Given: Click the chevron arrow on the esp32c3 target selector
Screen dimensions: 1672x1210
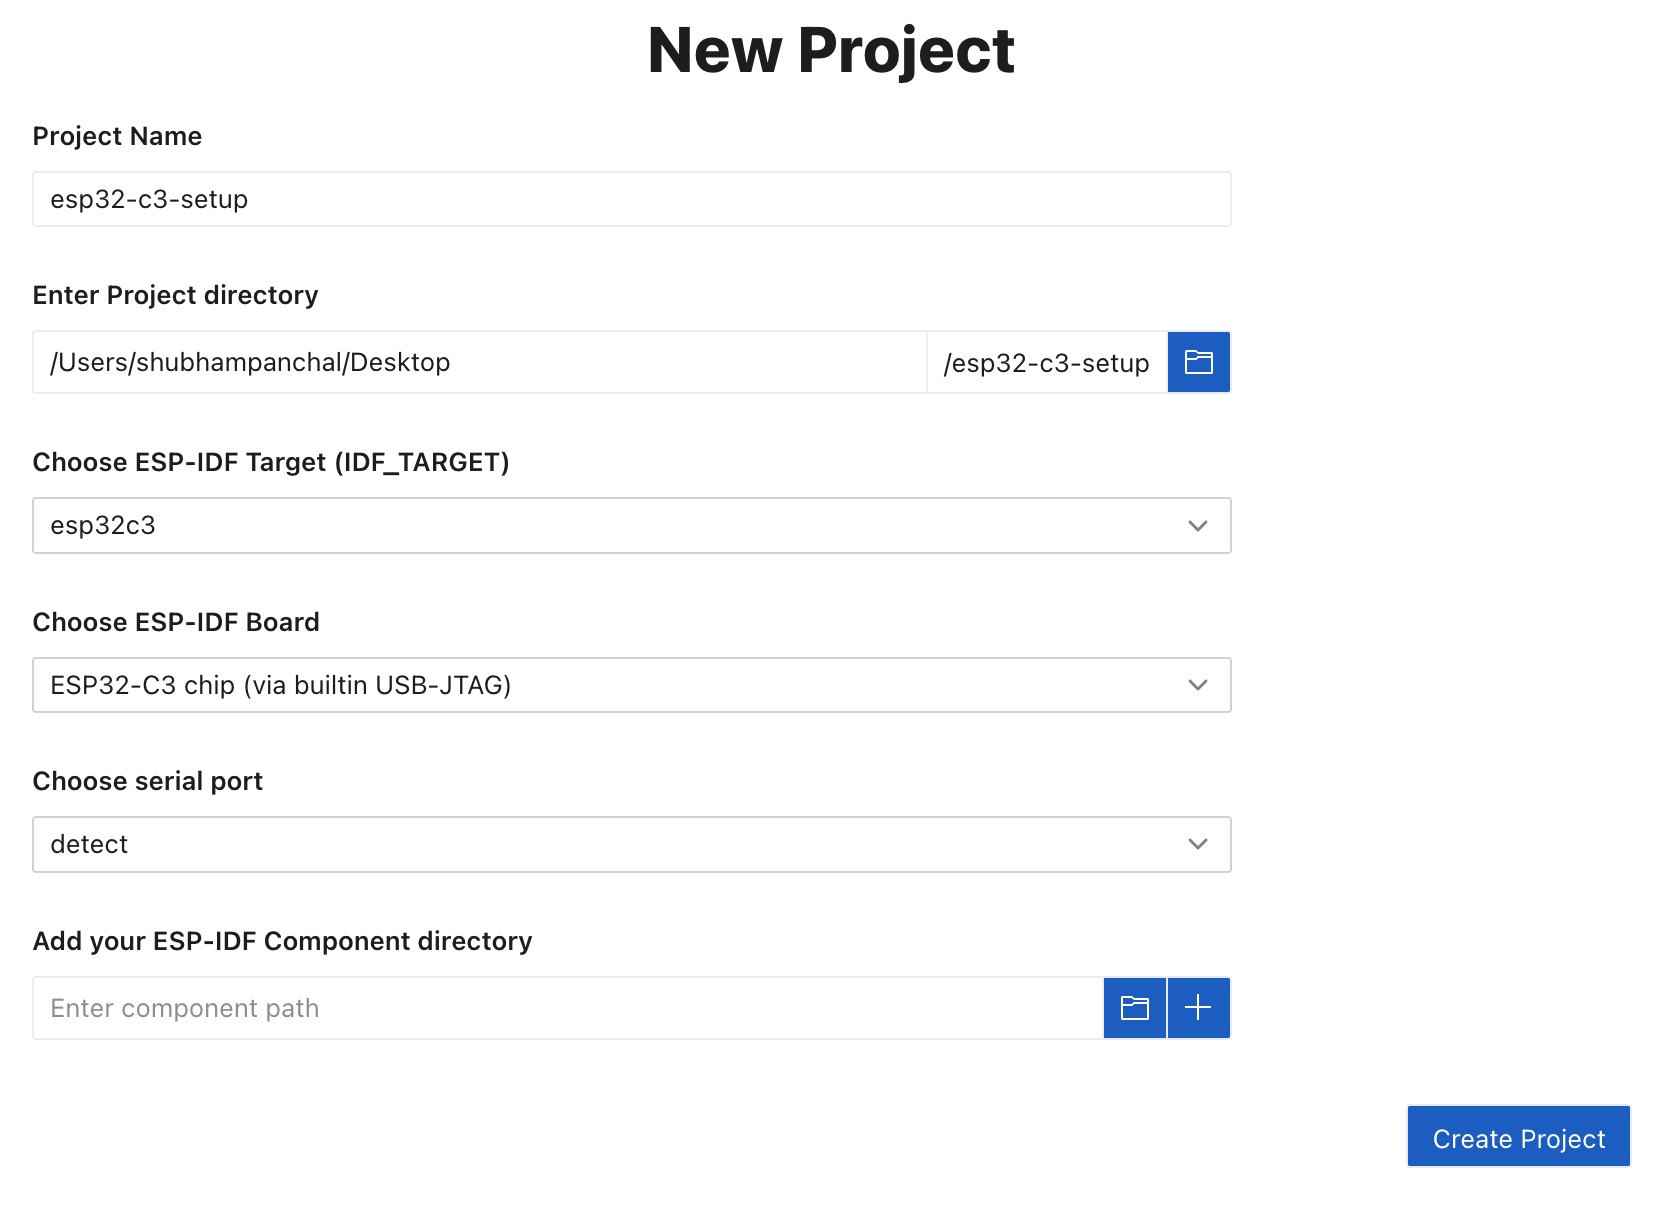Looking at the screenshot, I should 1197,526.
